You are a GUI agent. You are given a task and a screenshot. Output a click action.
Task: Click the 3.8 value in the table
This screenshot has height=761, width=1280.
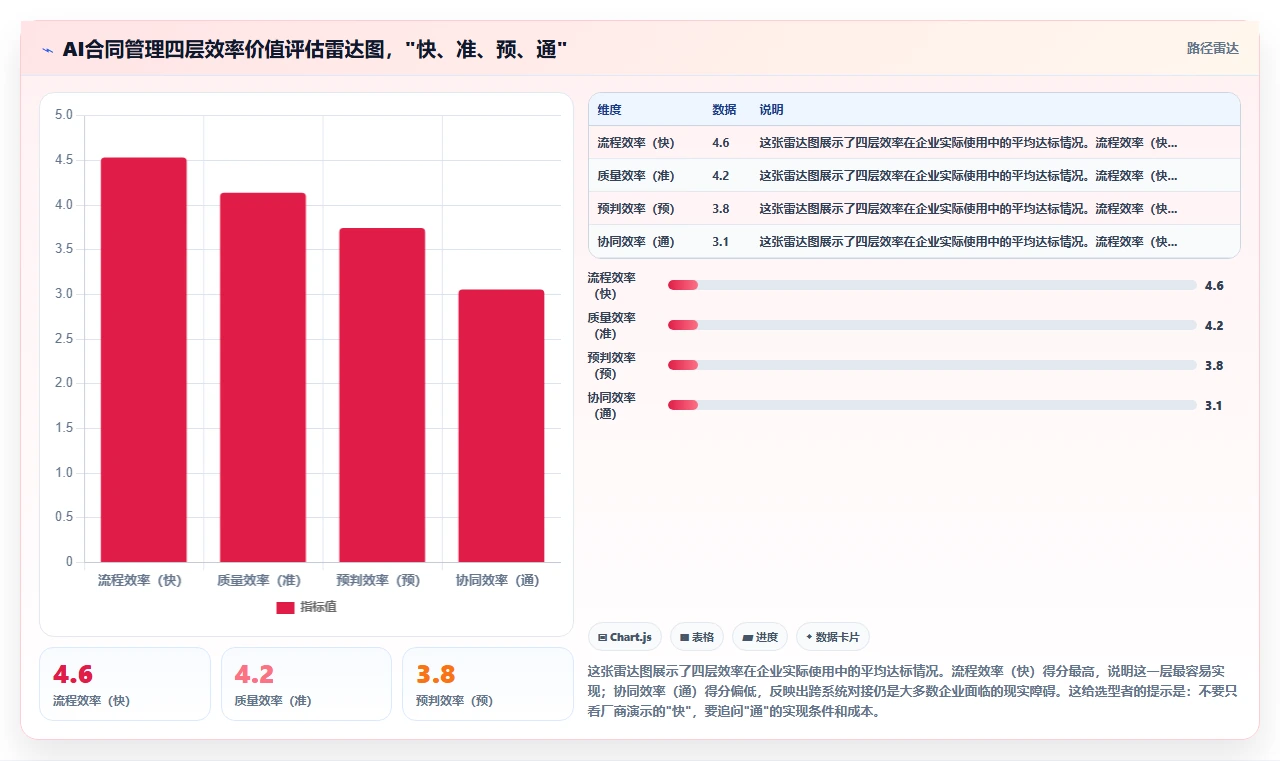[x=721, y=209]
